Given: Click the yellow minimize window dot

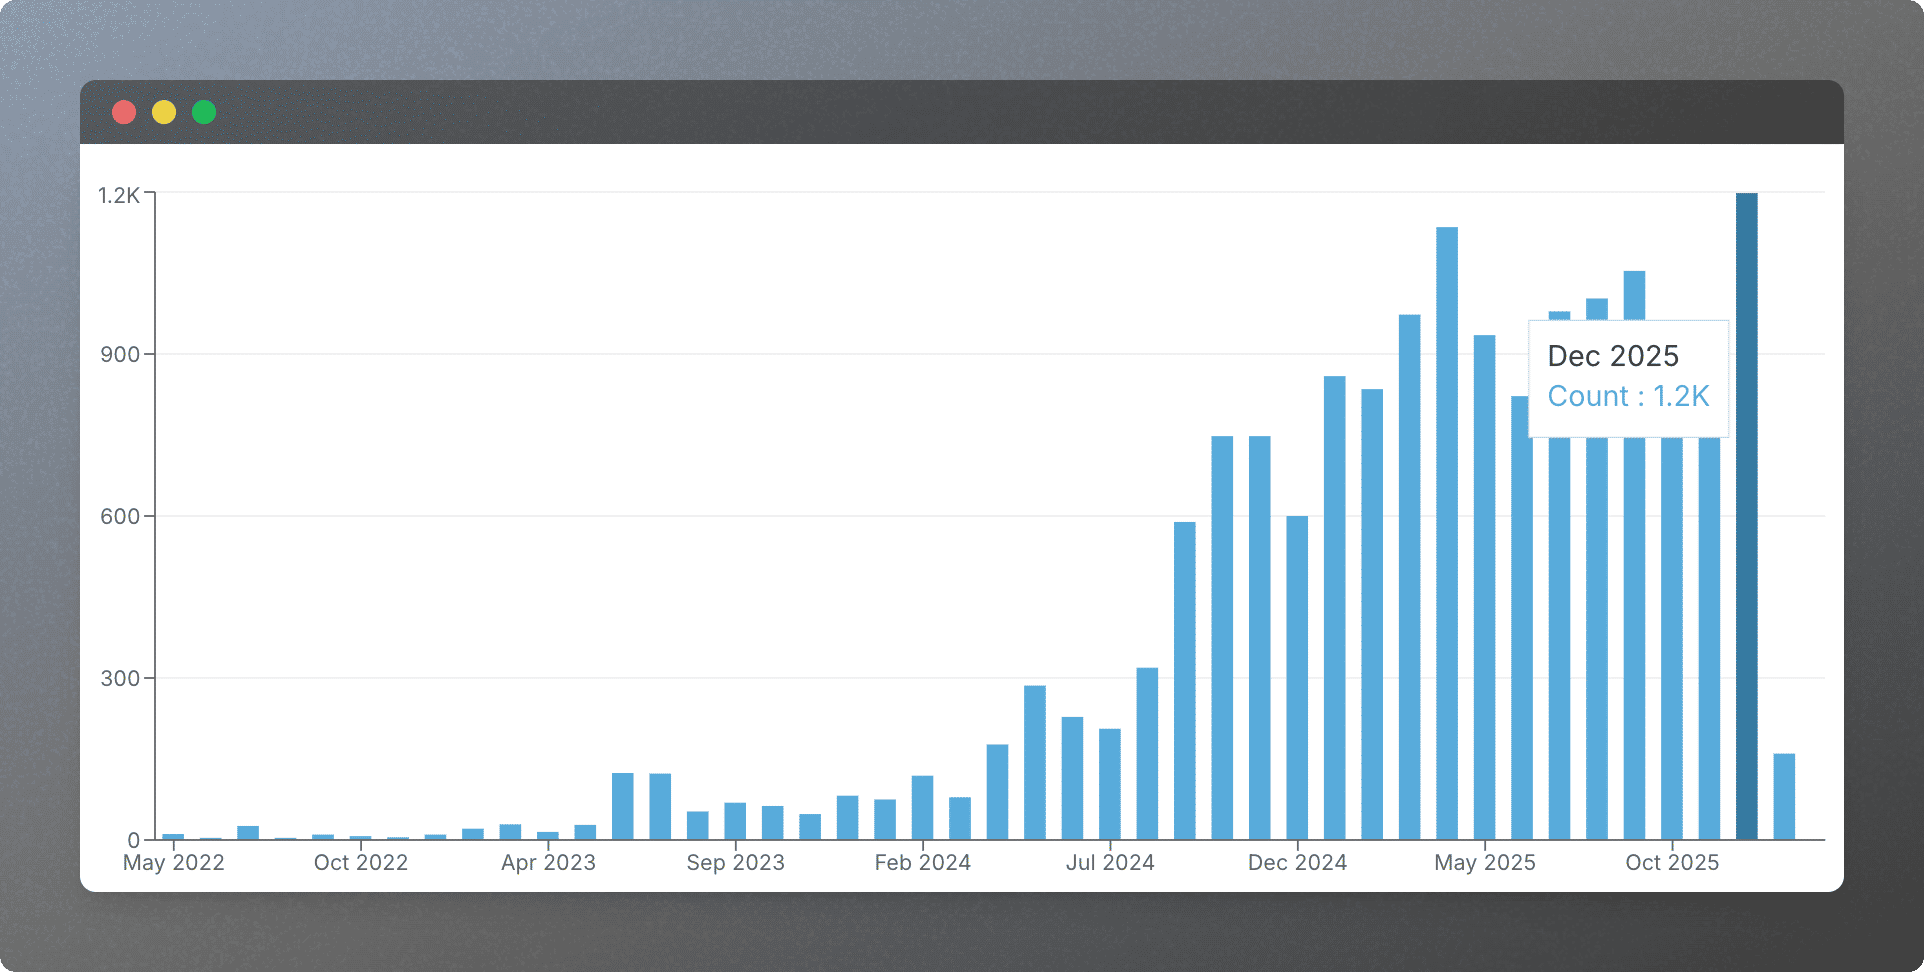Looking at the screenshot, I should point(164,112).
